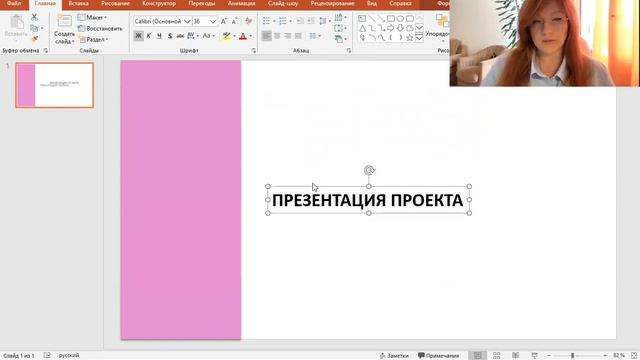Click the rotation handle above the title

pos(369,170)
